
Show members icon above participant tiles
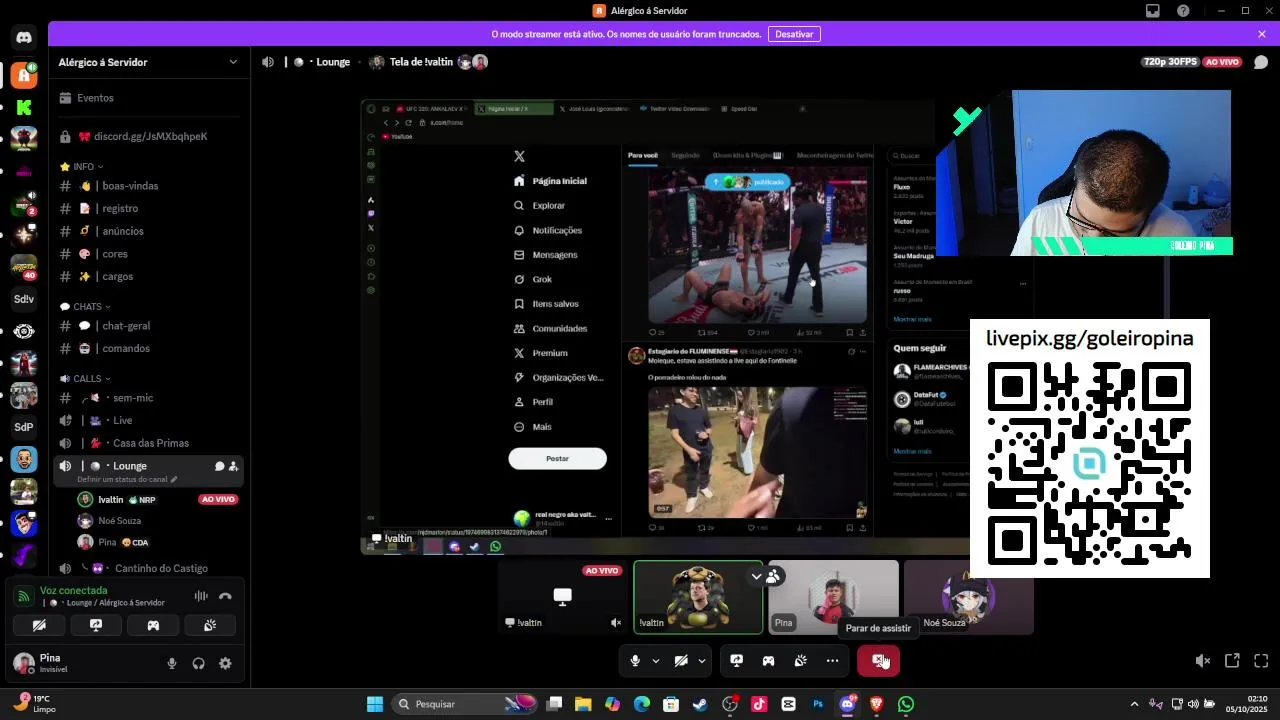click(x=773, y=576)
